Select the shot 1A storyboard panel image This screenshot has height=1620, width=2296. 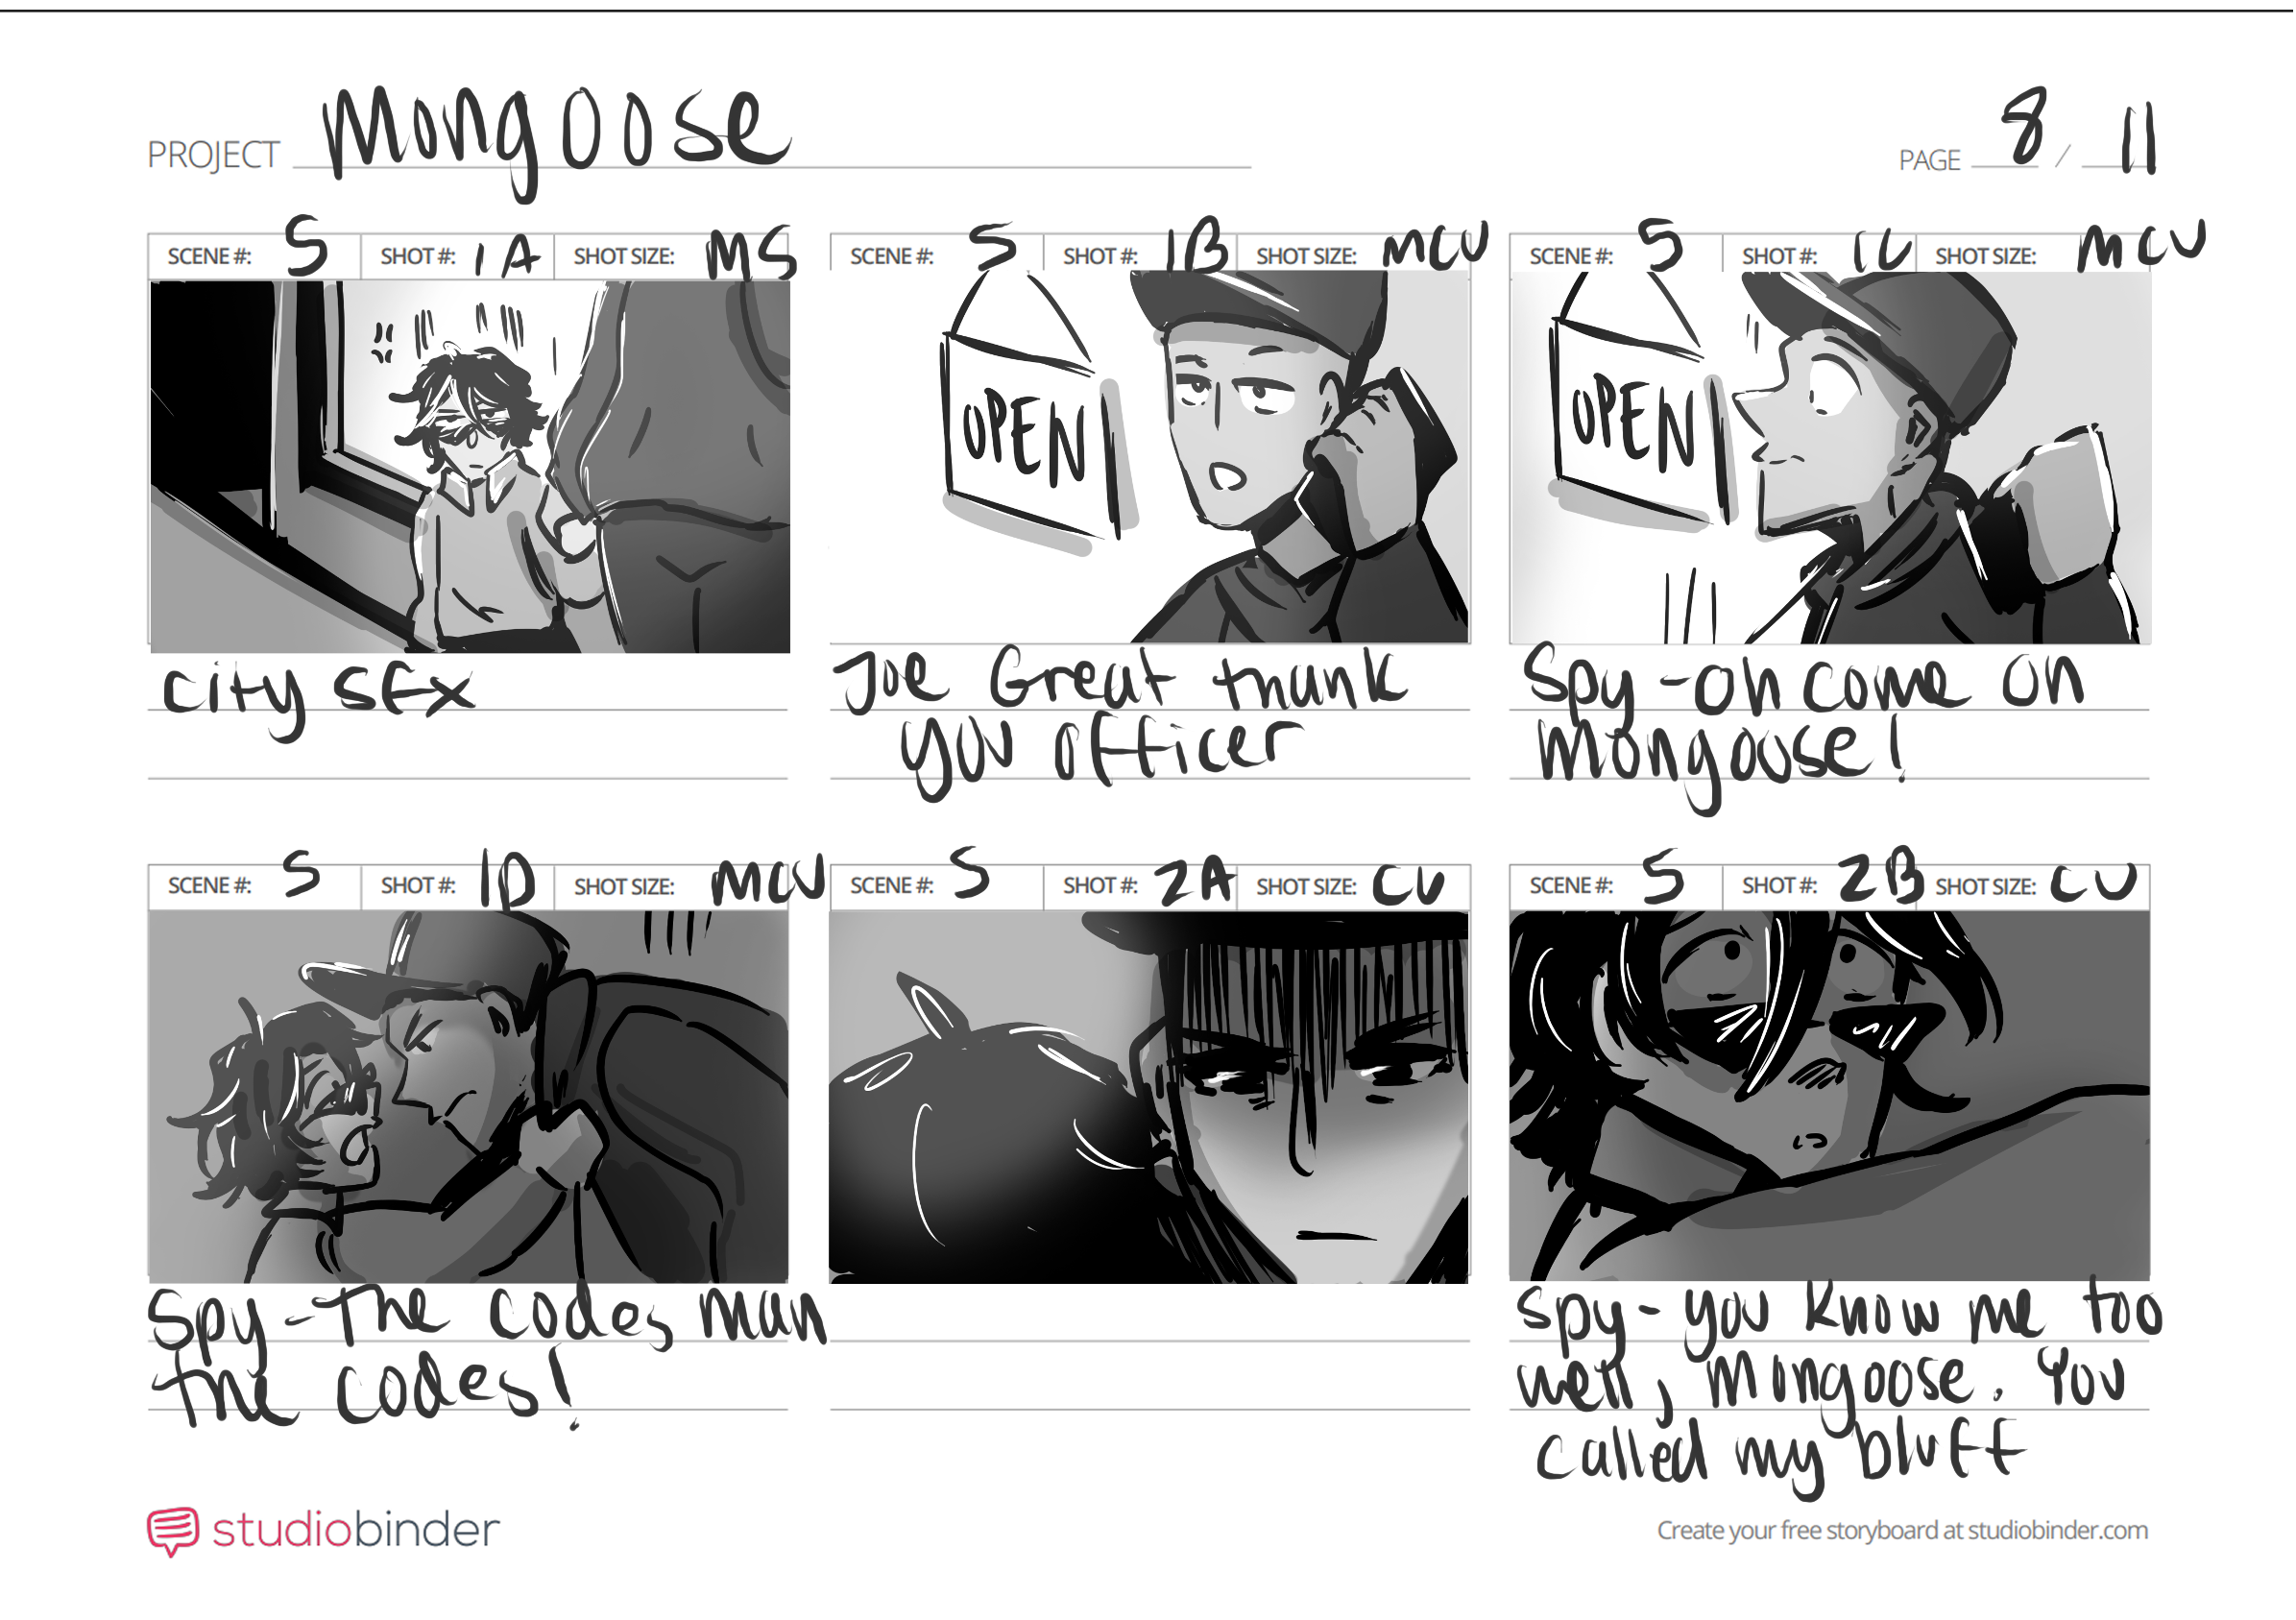(470, 466)
